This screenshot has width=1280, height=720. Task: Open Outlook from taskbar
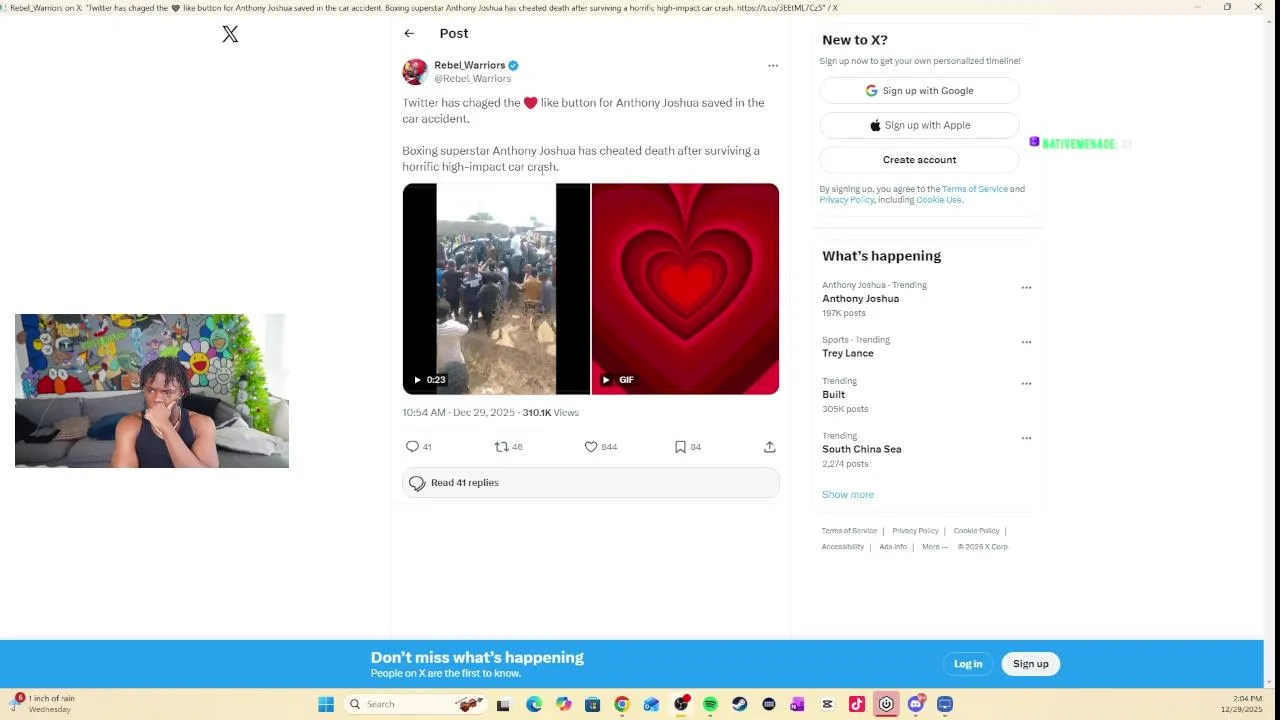coord(651,704)
